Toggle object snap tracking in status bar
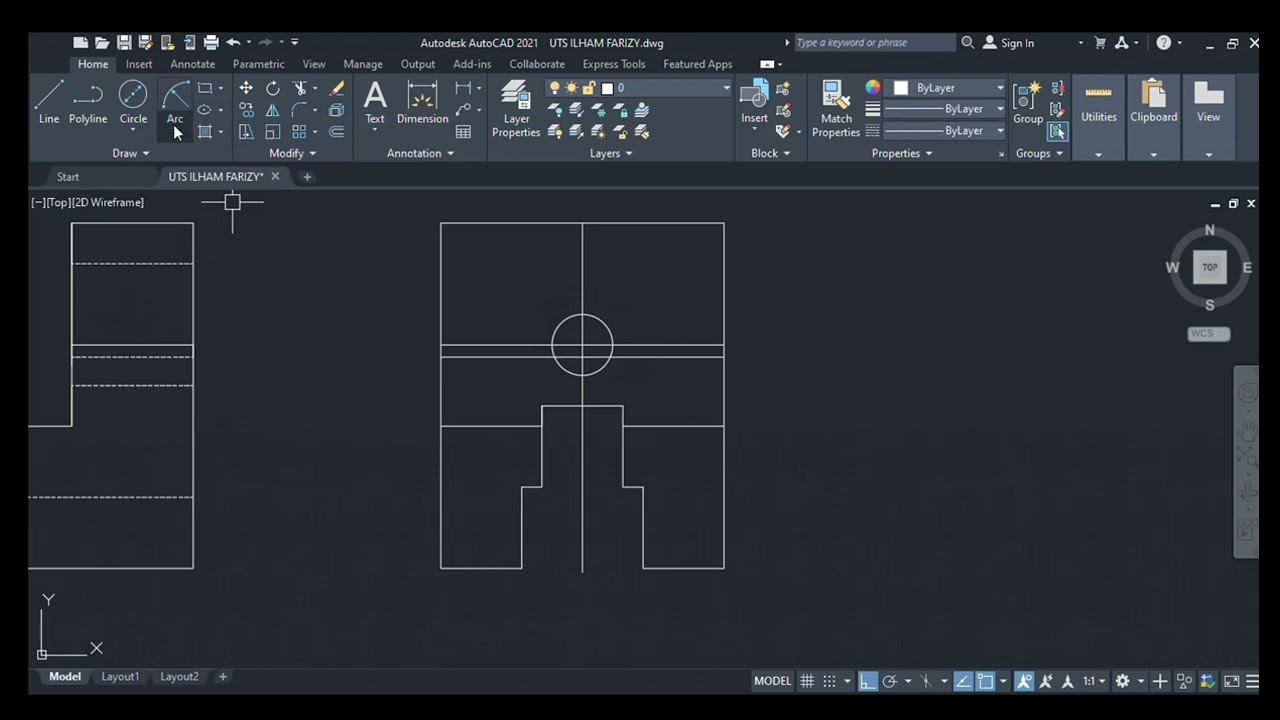 962,681
